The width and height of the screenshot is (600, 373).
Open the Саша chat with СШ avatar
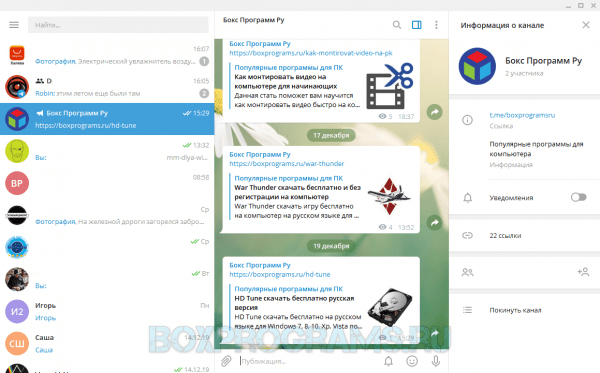[107, 344]
